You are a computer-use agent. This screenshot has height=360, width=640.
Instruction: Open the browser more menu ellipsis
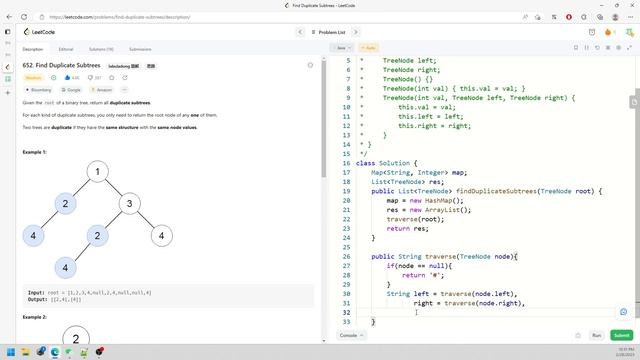(630, 17)
